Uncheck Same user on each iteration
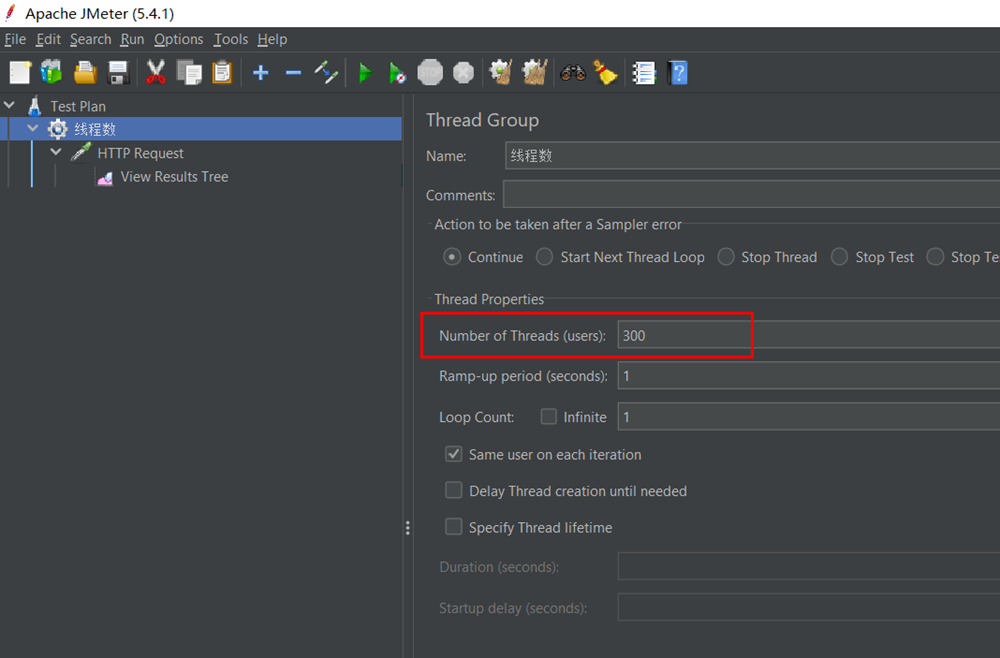Screen dimensions: 1000x658 click(x=454, y=454)
